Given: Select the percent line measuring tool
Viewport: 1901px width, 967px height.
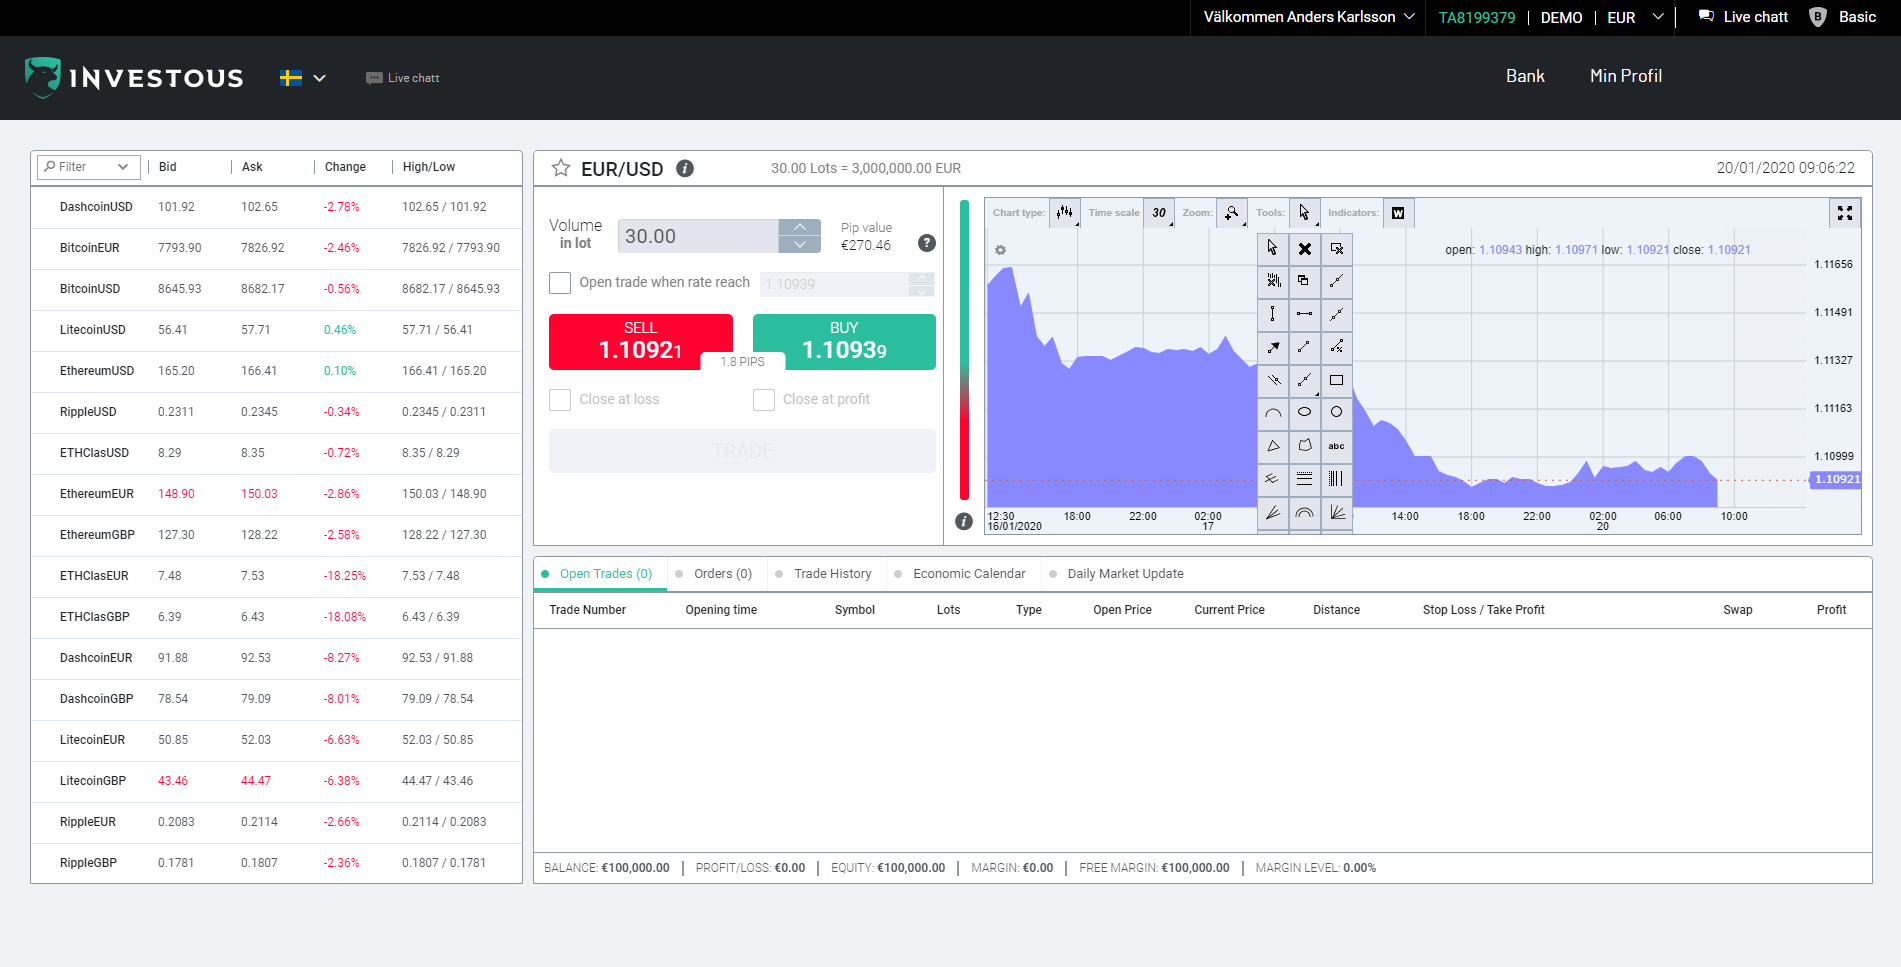Looking at the screenshot, I should point(1336,347).
